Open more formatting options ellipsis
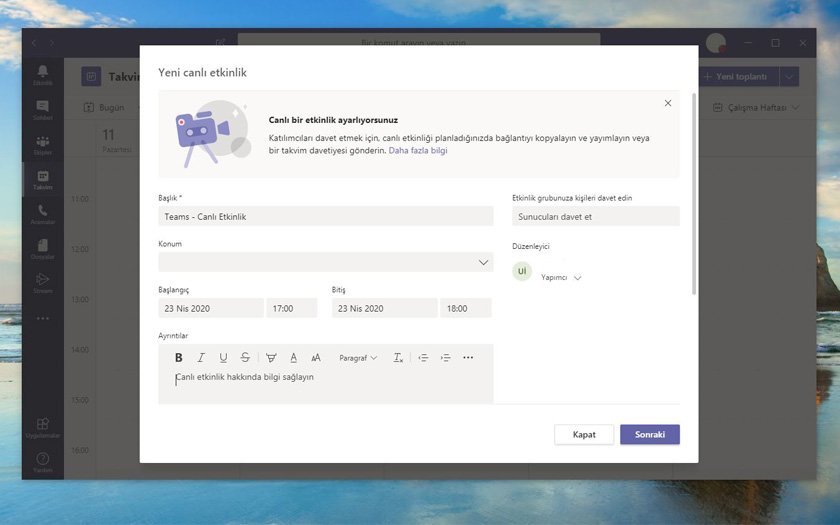840x525 pixels. click(468, 358)
